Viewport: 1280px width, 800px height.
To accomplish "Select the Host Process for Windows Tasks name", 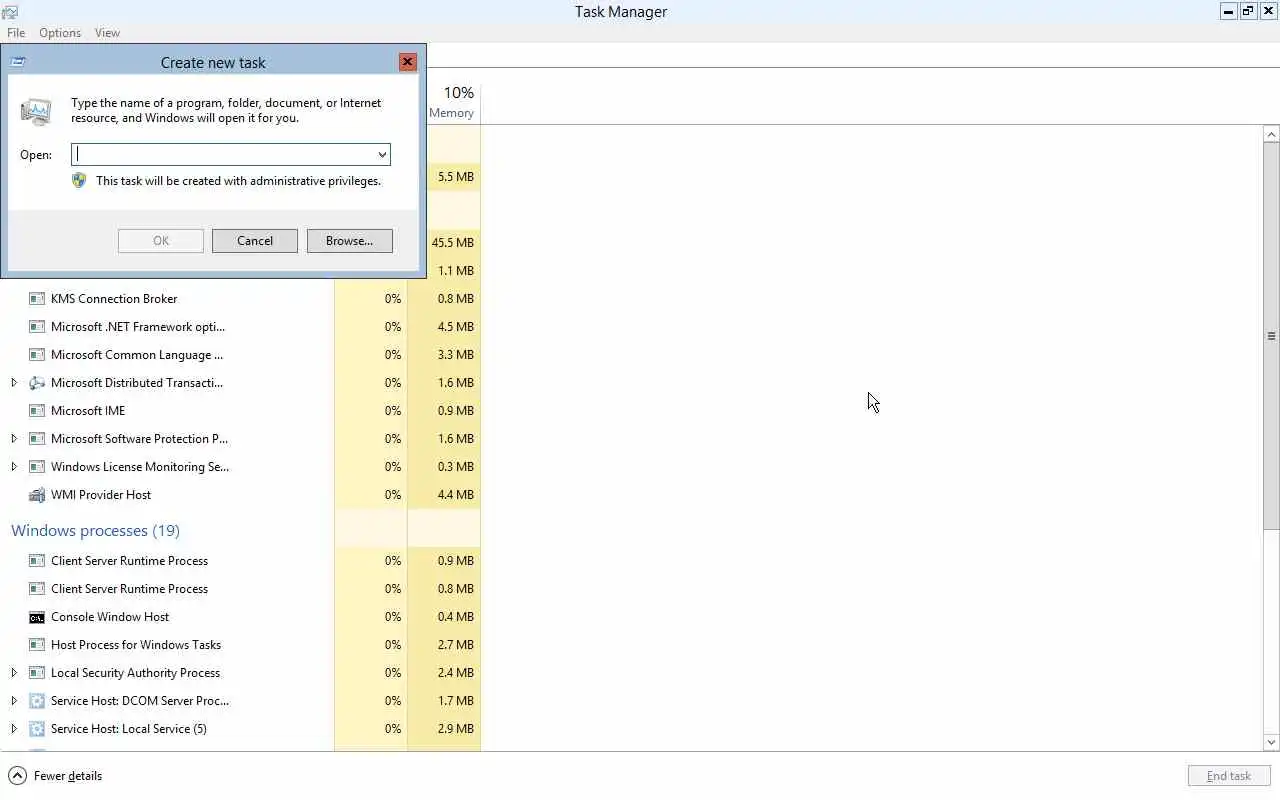I will coord(136,645).
